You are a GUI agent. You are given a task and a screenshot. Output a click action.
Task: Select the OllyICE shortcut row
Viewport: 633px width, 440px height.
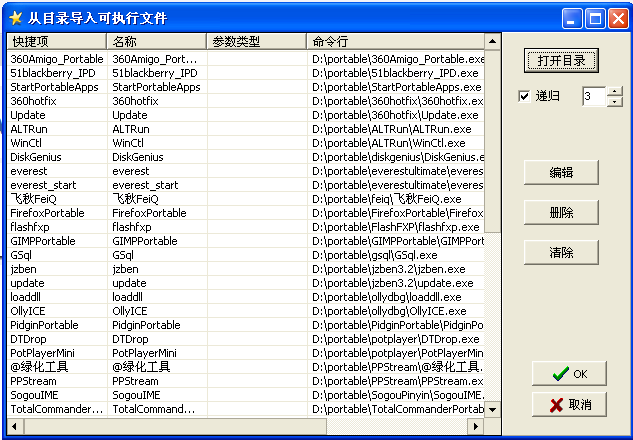pyautogui.click(x=245, y=311)
